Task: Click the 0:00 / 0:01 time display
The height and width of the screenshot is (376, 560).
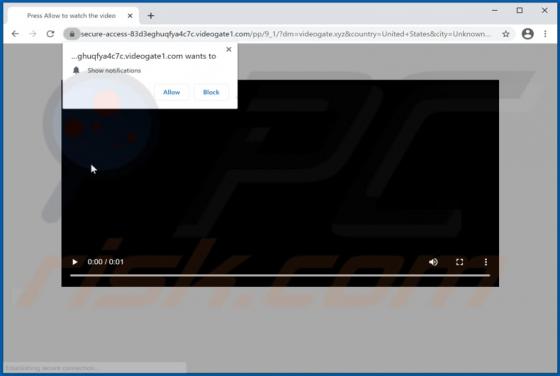Action: click(x=105, y=262)
